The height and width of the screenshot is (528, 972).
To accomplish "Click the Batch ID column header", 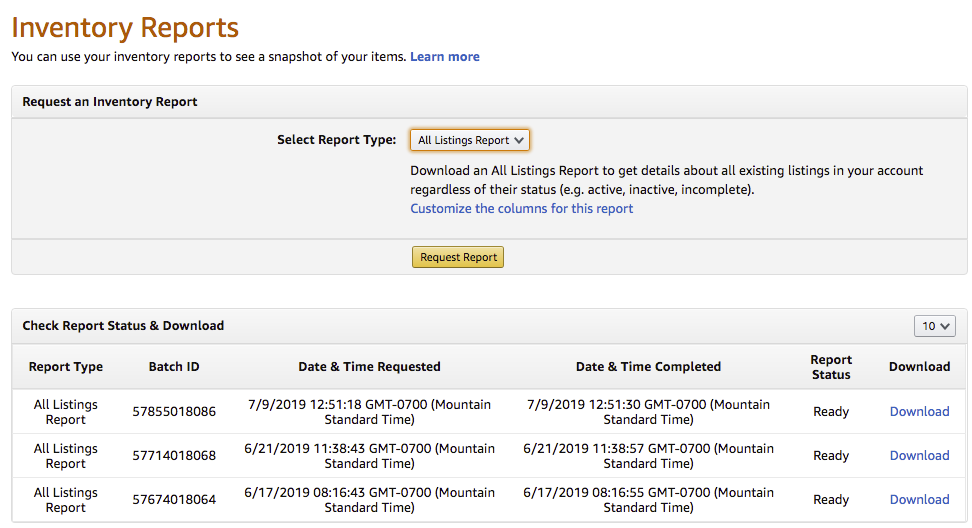I will tap(174, 367).
